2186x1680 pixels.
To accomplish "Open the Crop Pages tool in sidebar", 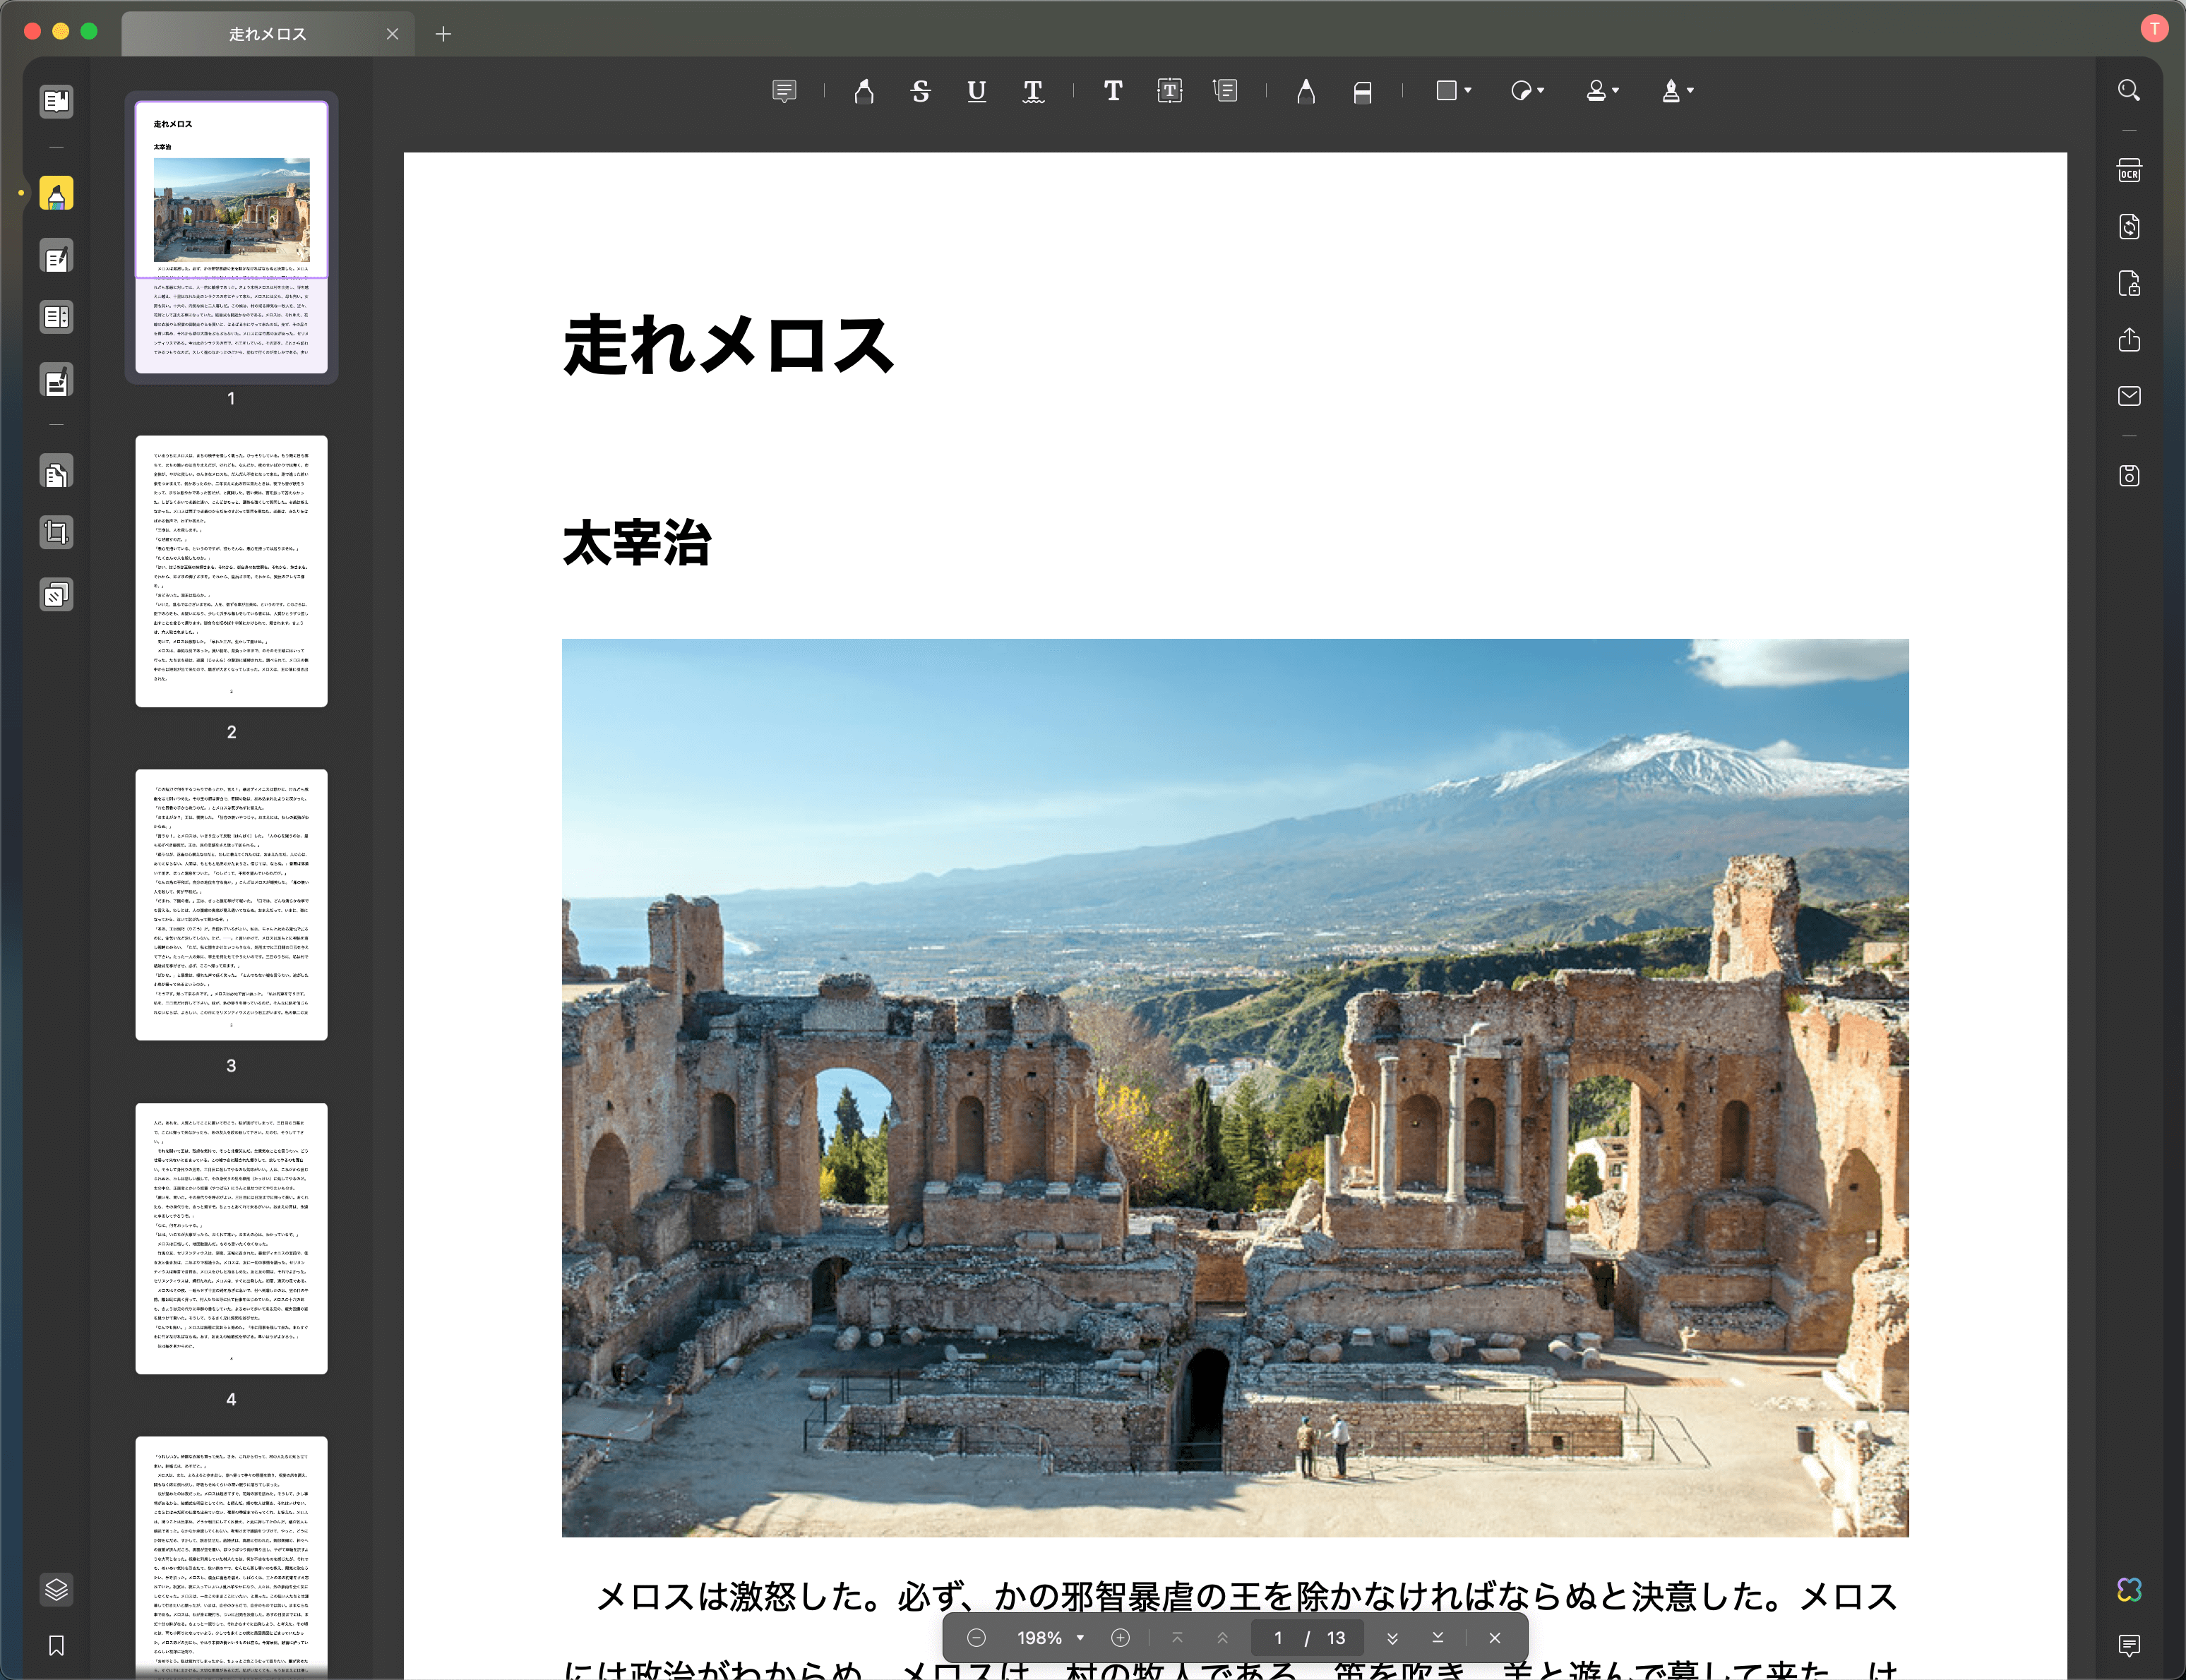I will pos(56,532).
